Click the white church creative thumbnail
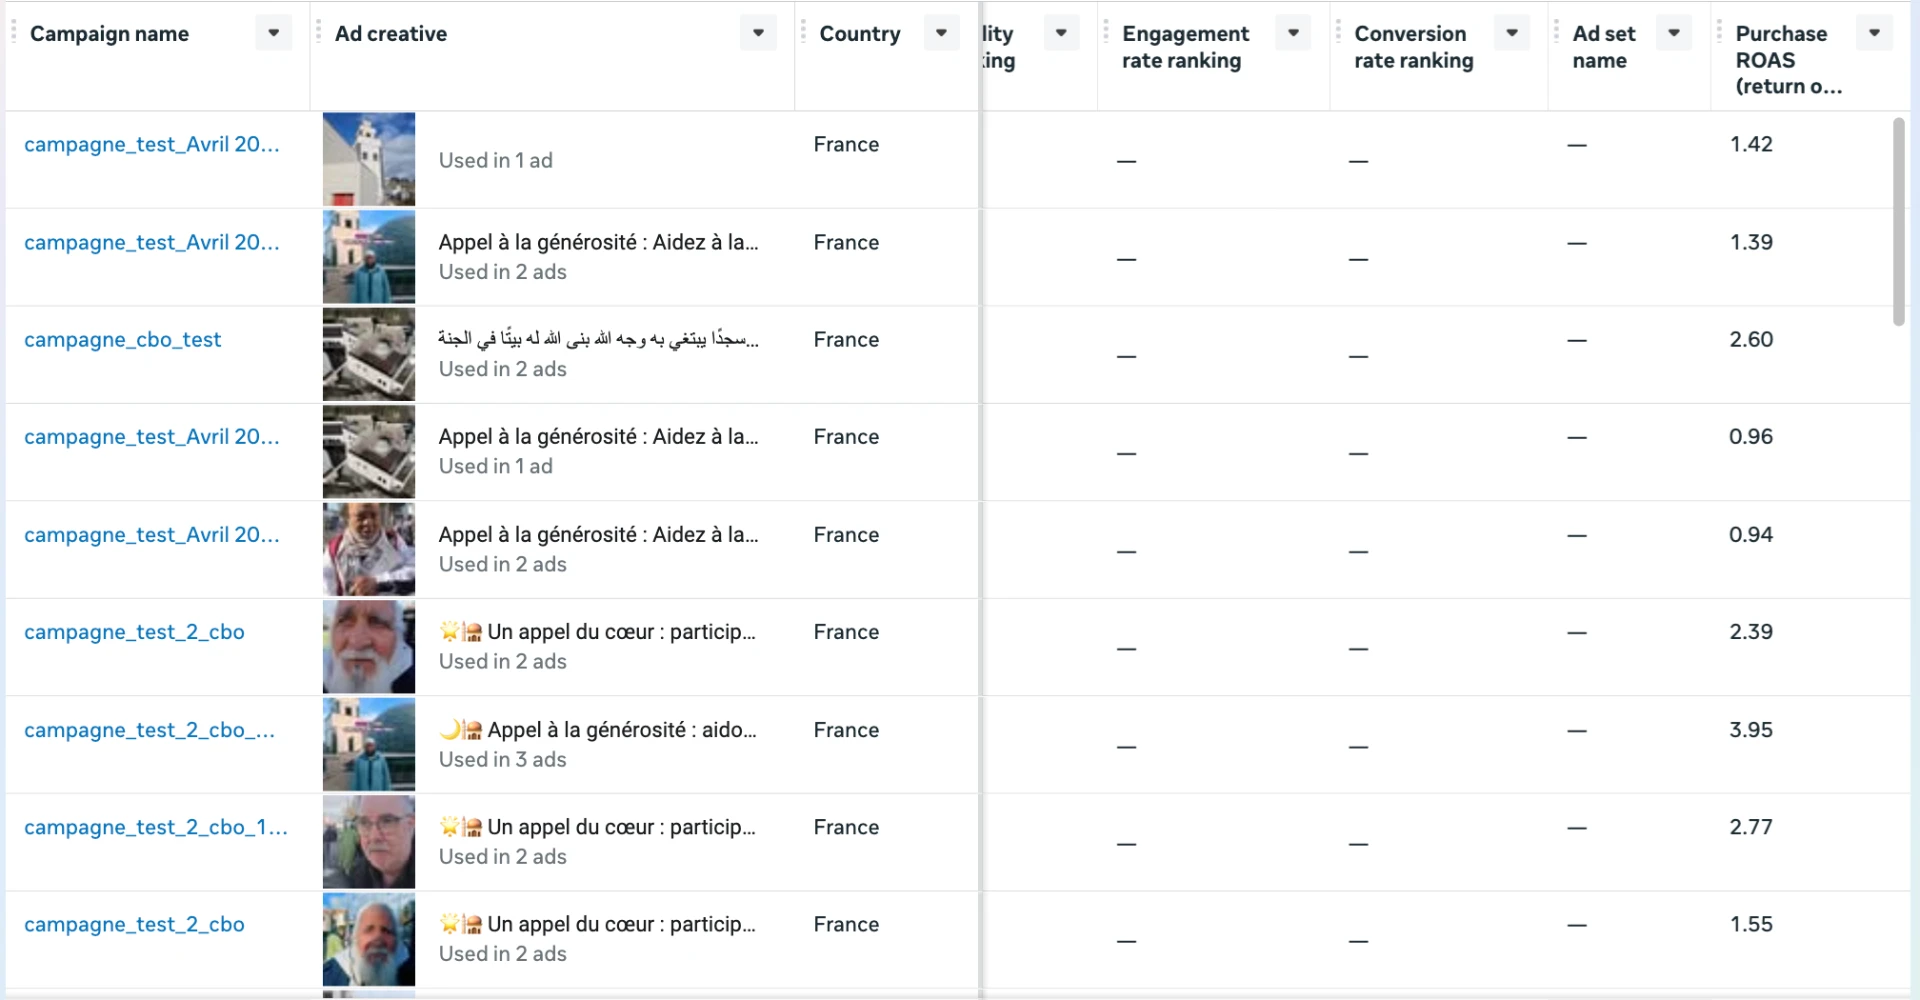 tap(369, 159)
